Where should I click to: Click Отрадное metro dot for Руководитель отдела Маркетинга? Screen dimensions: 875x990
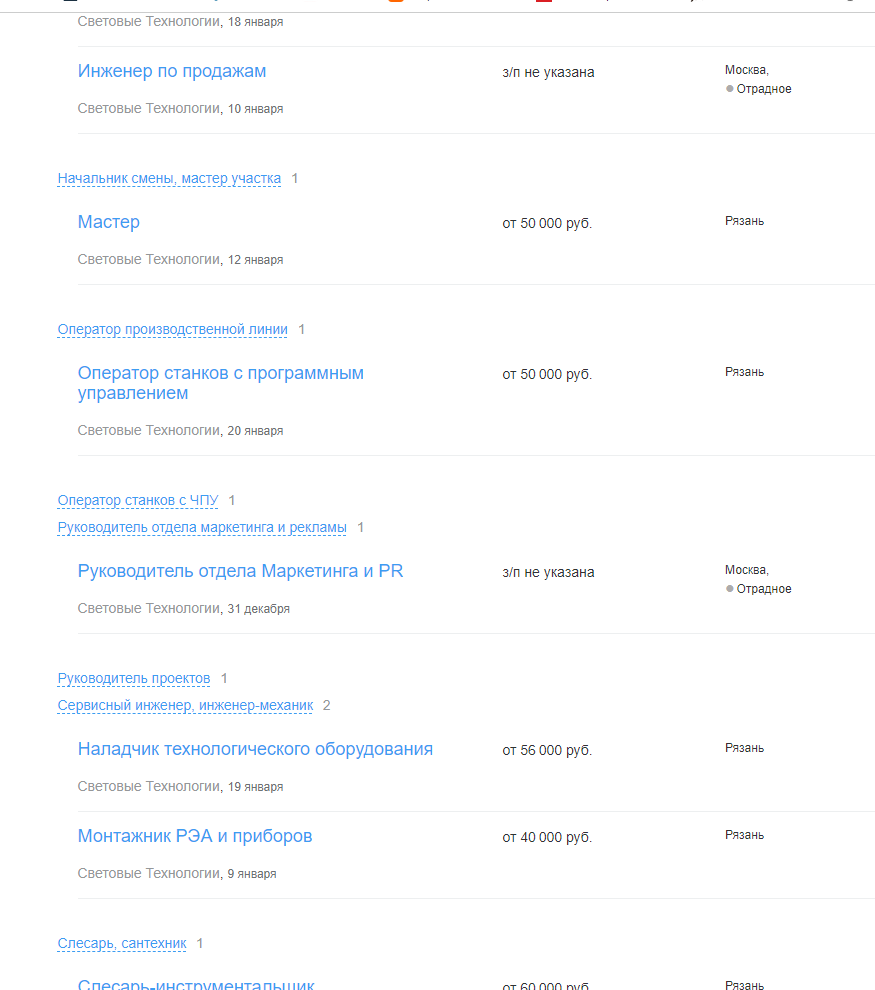(730, 588)
